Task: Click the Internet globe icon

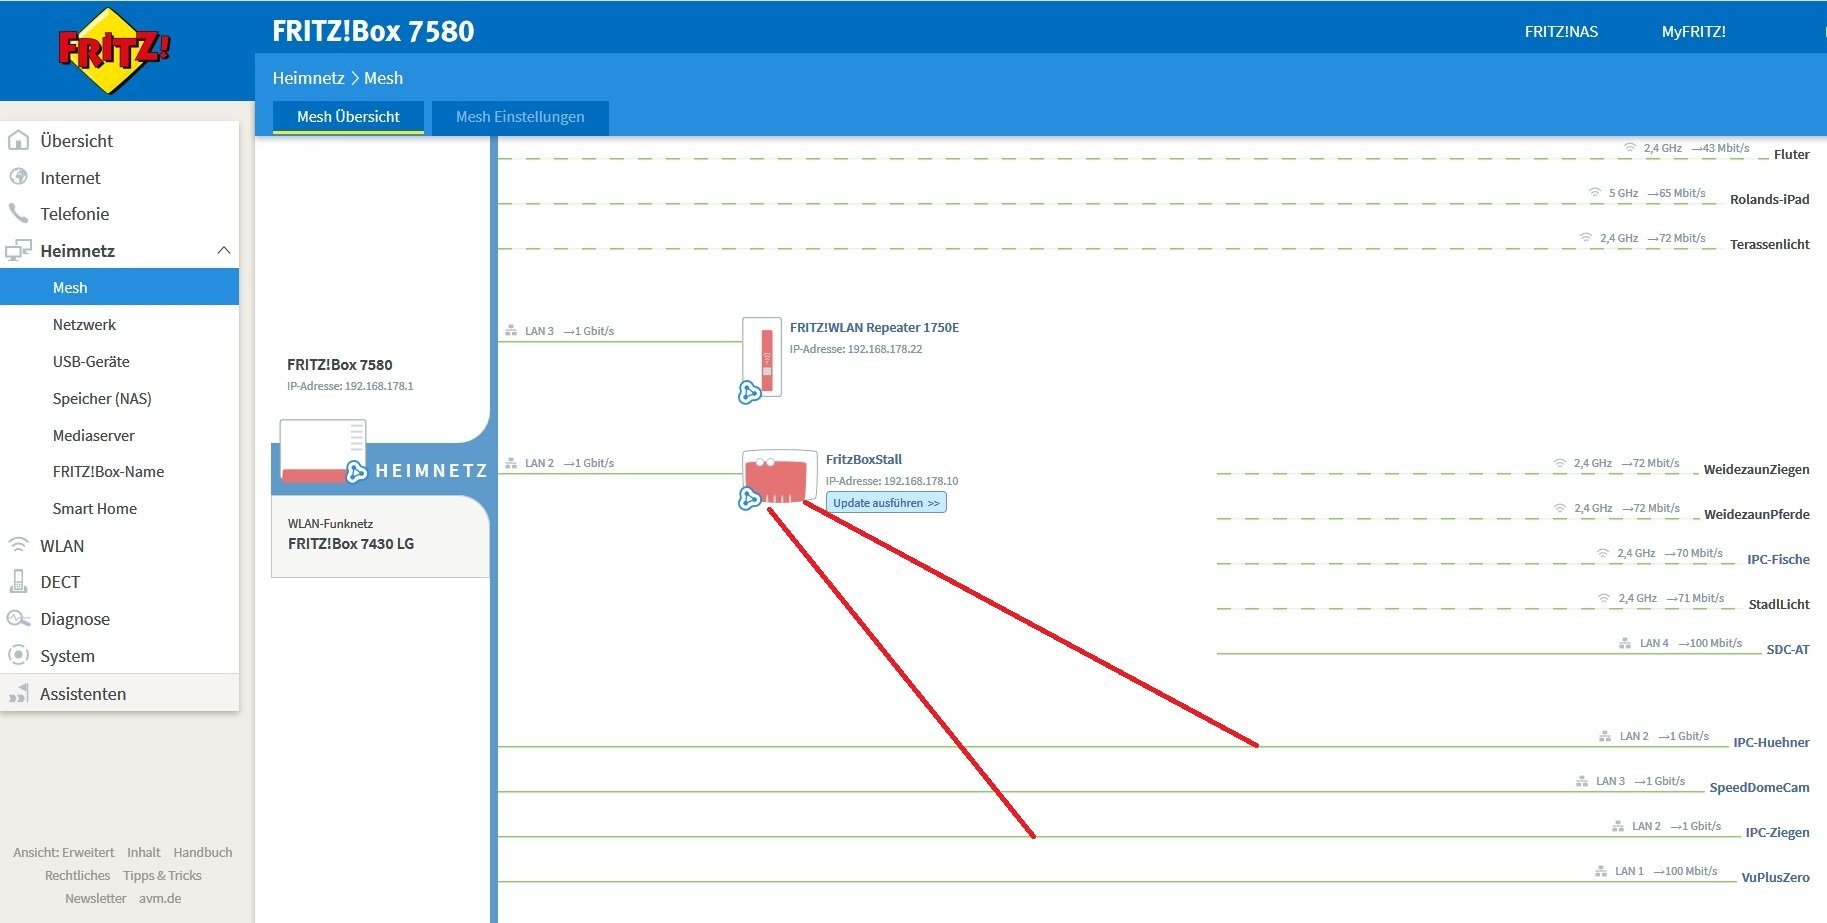Action: (x=18, y=177)
